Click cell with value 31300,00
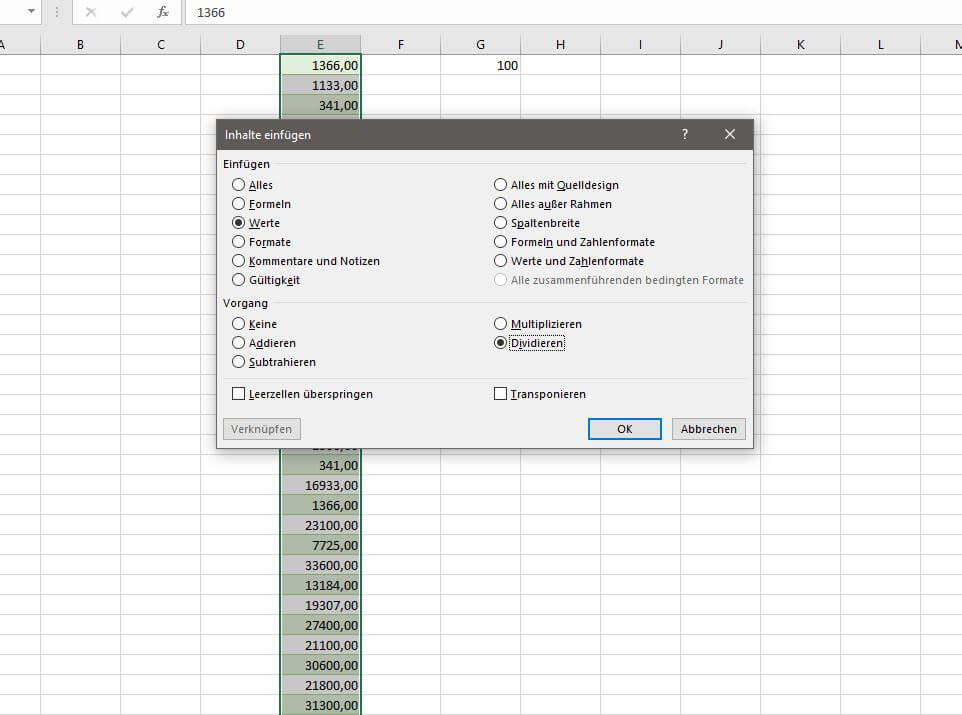This screenshot has width=962, height=715. 320,705
